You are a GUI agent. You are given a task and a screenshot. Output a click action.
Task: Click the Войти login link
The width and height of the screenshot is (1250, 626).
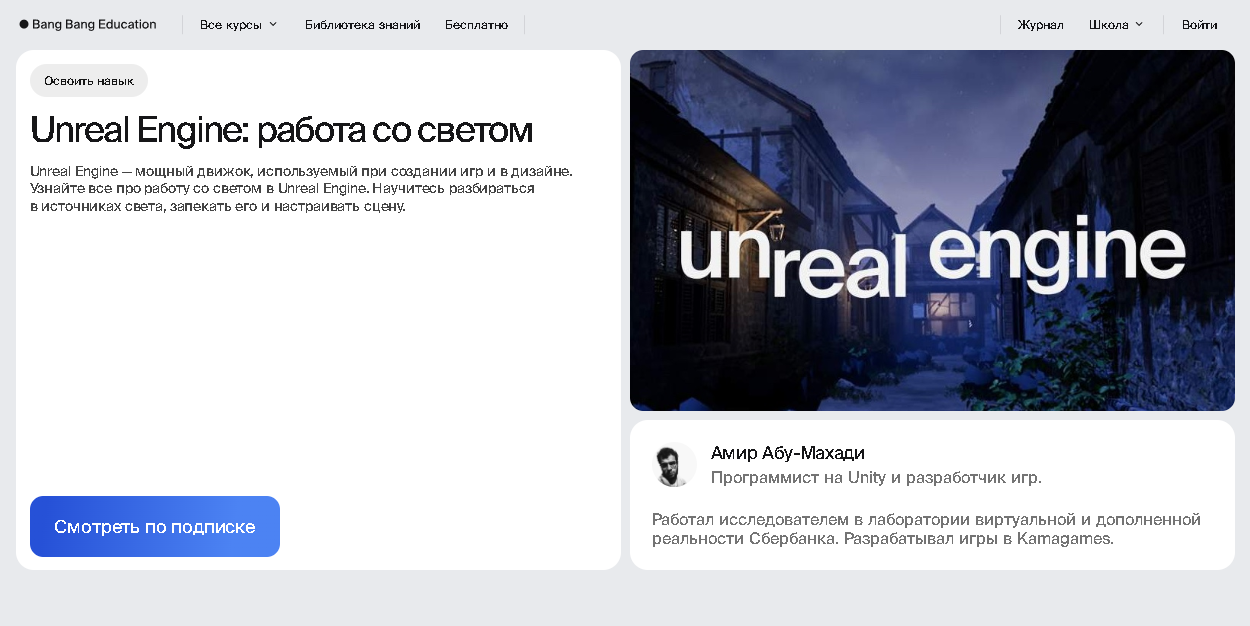pyautogui.click(x=1199, y=25)
